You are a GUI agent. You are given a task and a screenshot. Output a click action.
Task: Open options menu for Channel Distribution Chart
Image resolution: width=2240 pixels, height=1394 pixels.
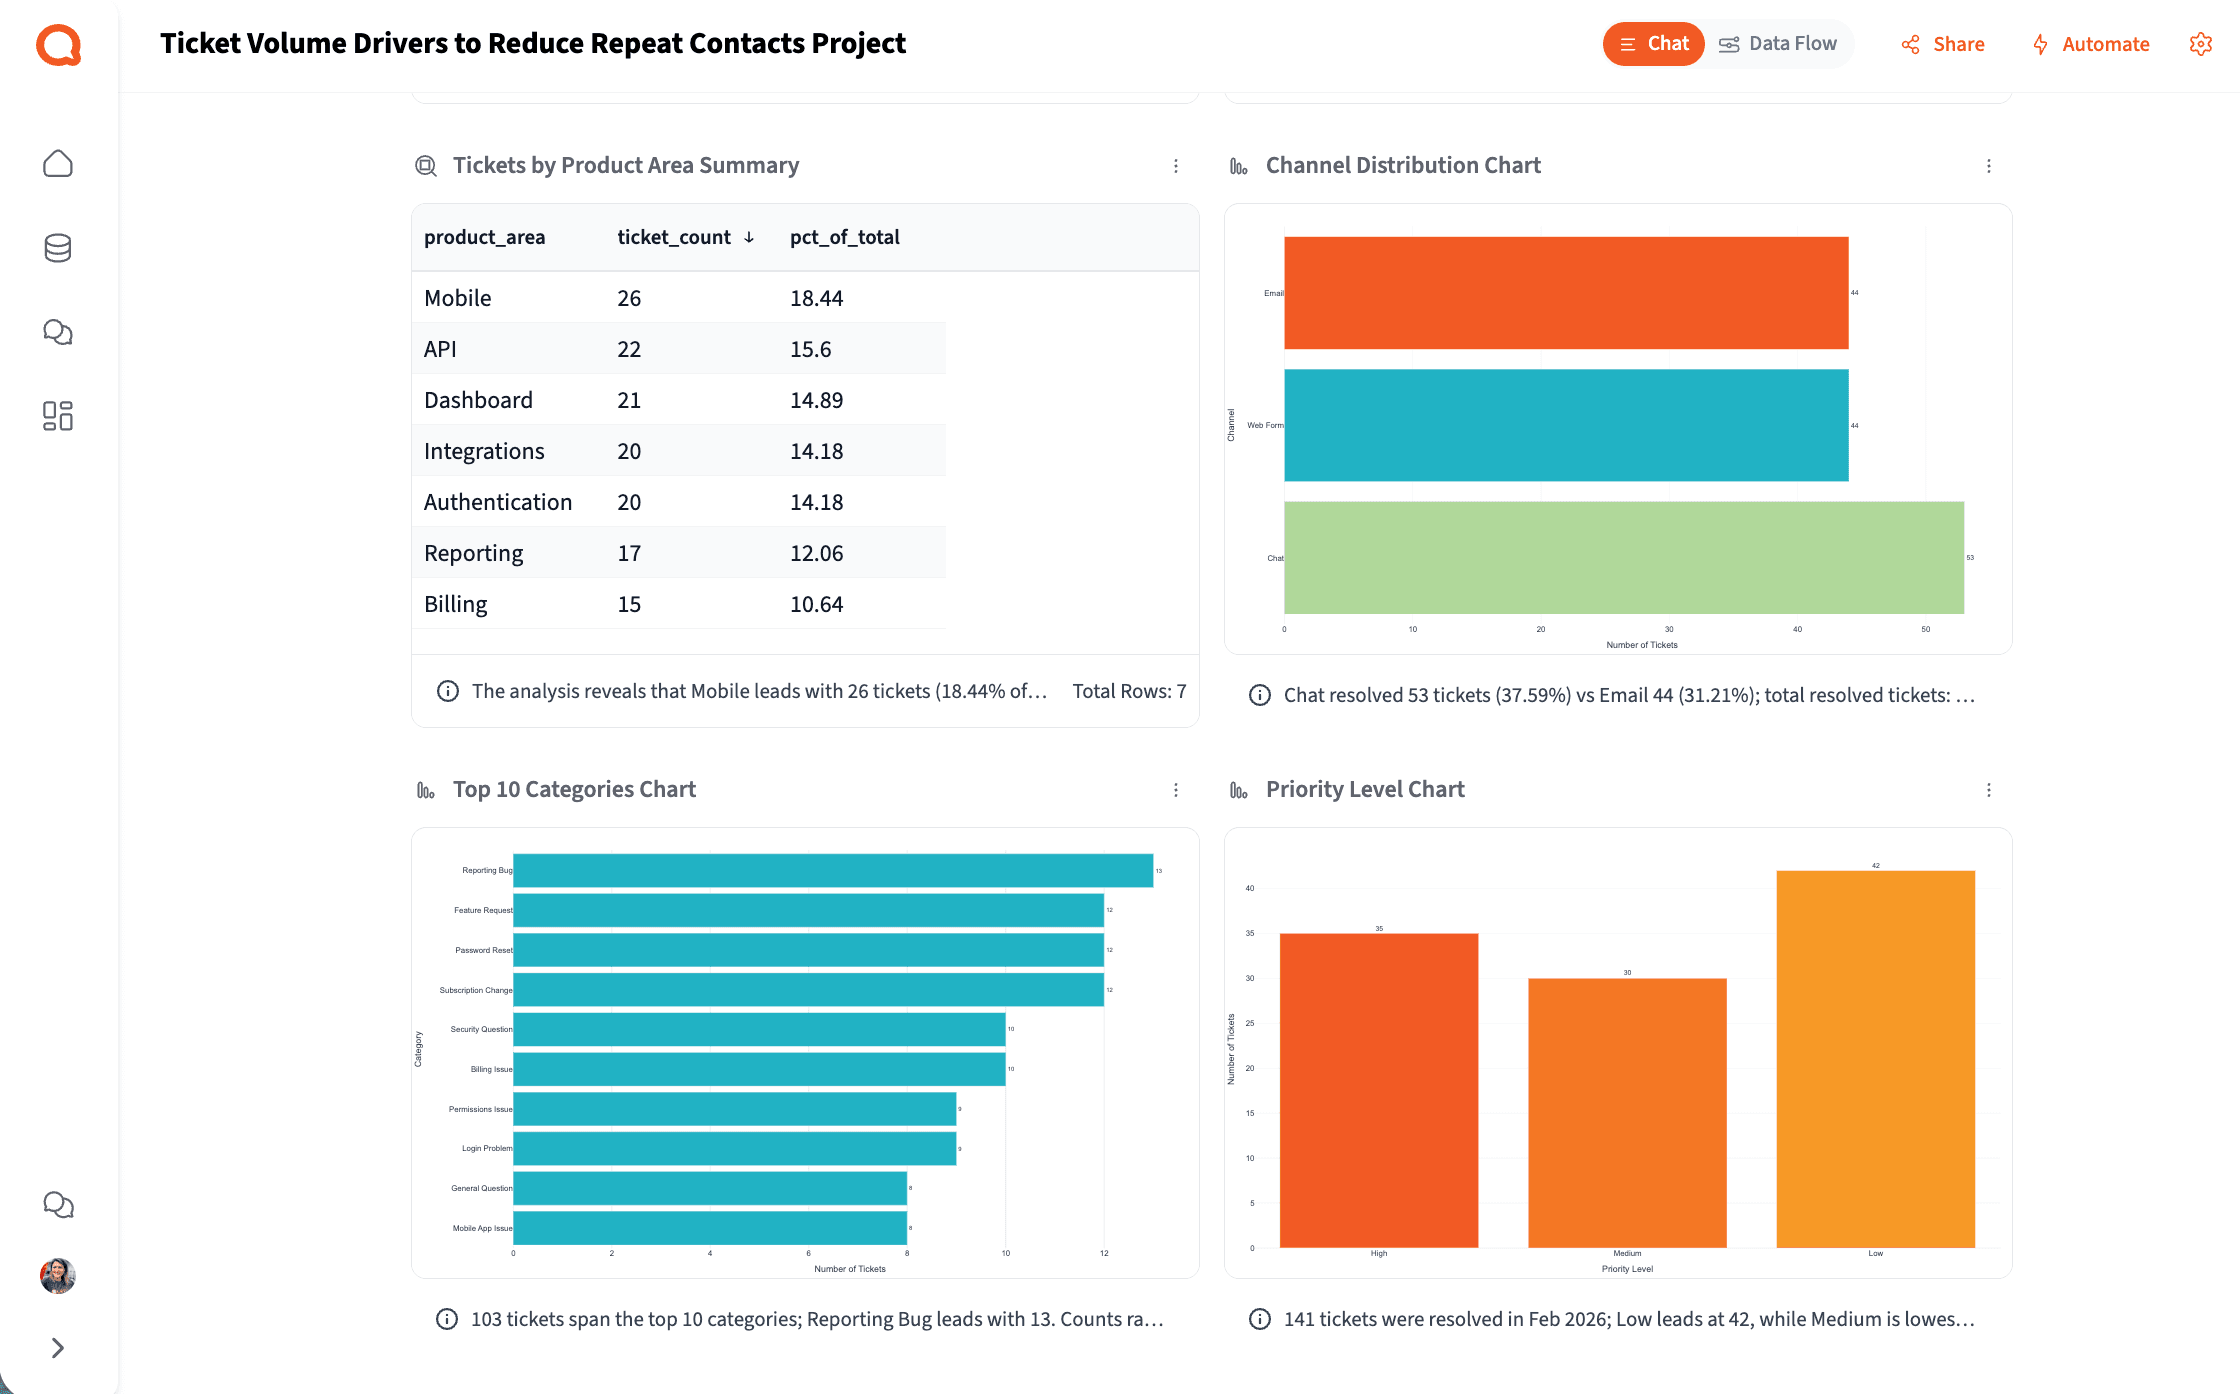(x=1989, y=166)
